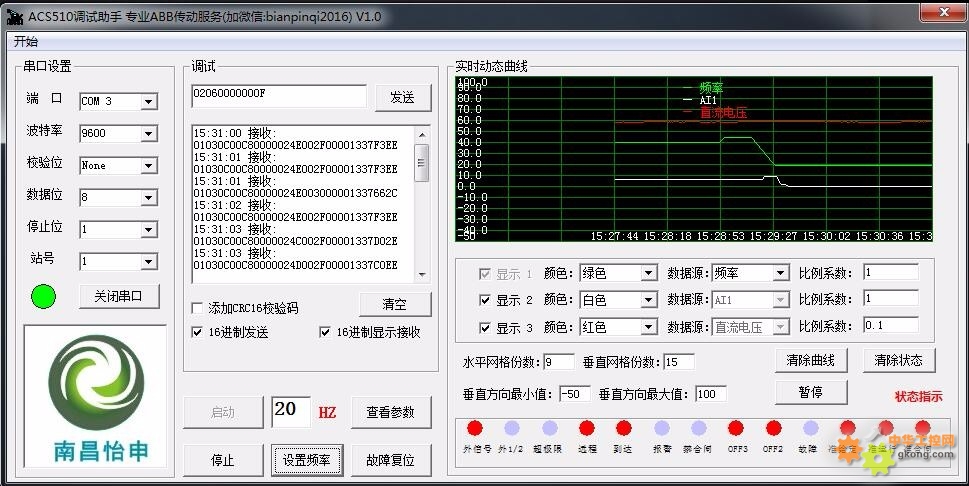This screenshot has width=969, height=486.
Task: Open the 波特率 9600 dropdown
Action: click(x=149, y=134)
